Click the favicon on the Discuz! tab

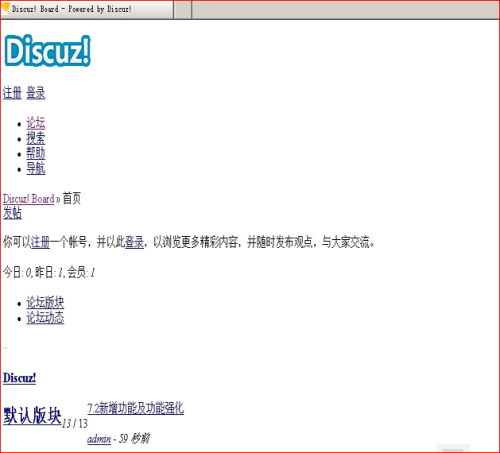point(6,8)
